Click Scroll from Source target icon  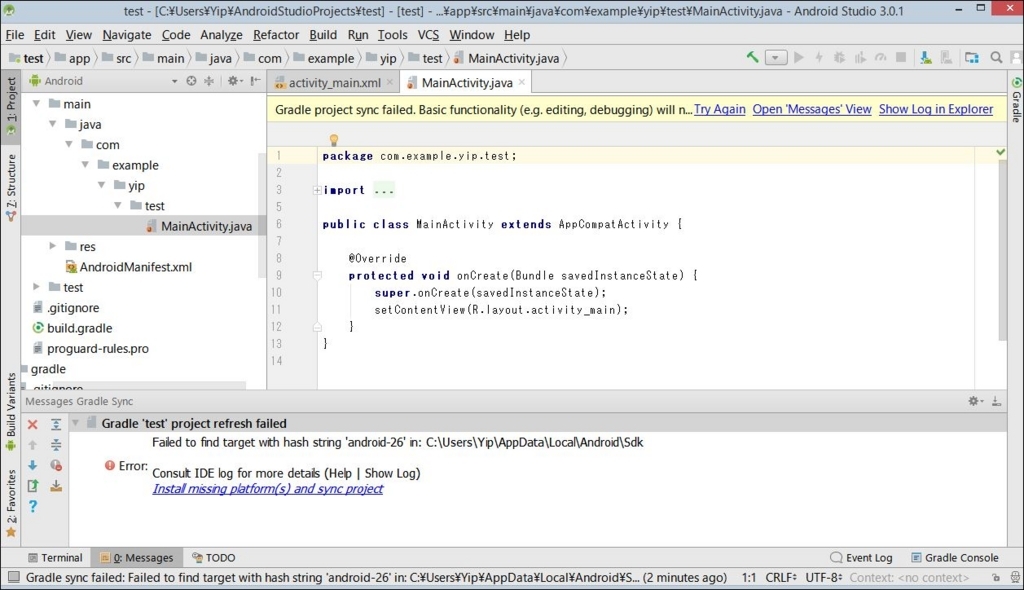(191, 81)
